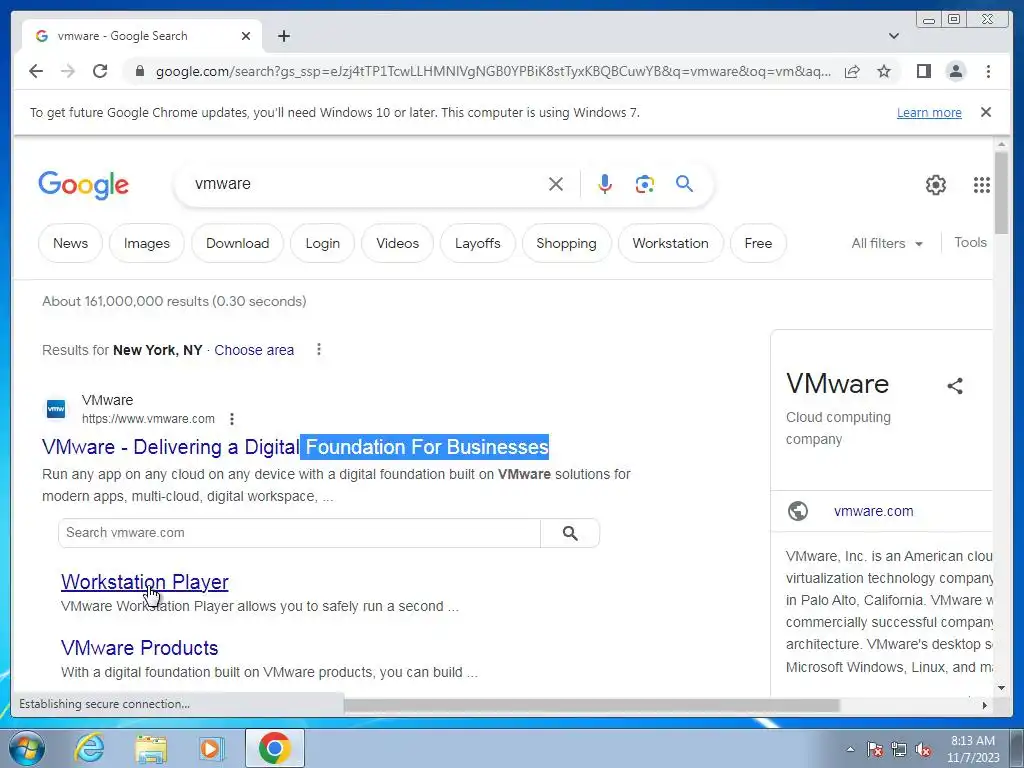Open the network tray icon
The image size is (1024, 768).
coord(899,750)
